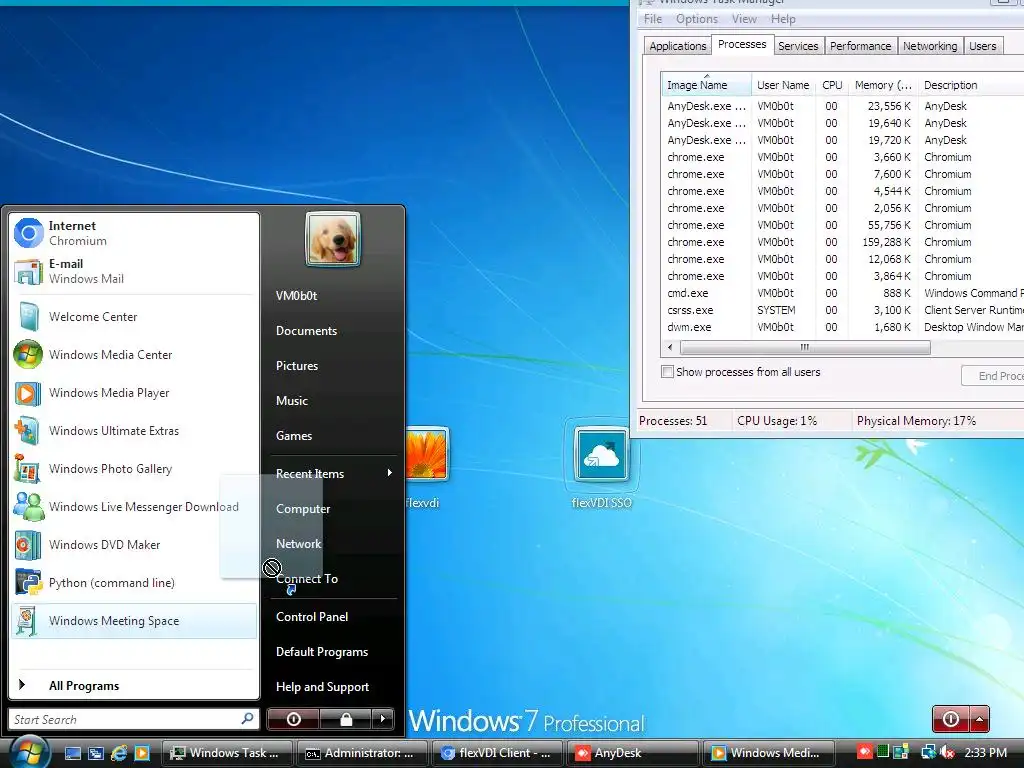The height and width of the screenshot is (768, 1024).
Task: Click the red desktop gadget power button
Action: [951, 719]
